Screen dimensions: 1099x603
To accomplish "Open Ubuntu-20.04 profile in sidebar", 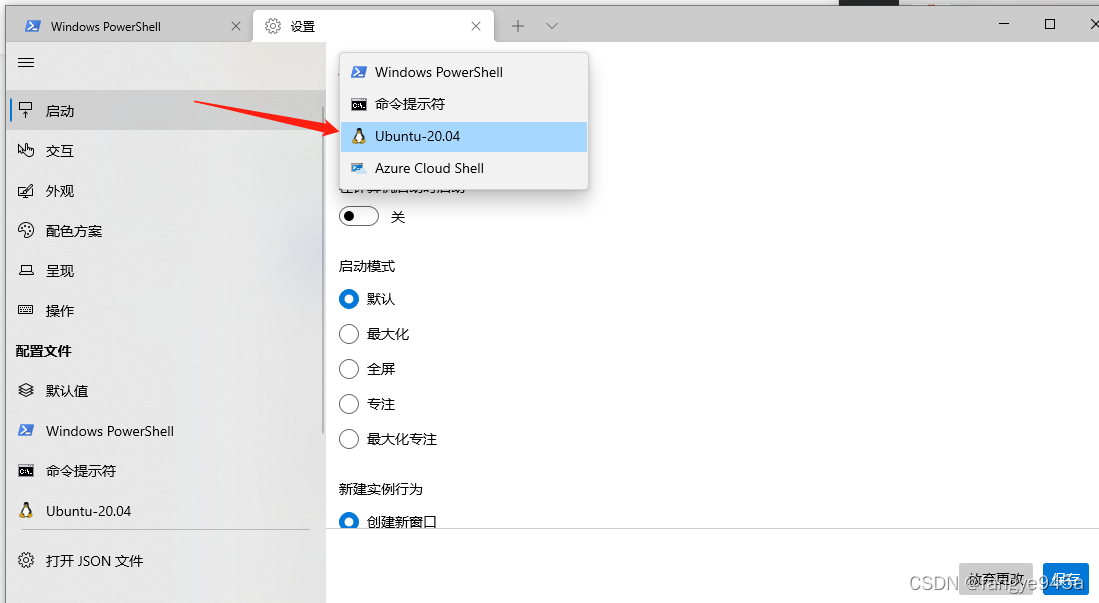I will click(x=167, y=510).
